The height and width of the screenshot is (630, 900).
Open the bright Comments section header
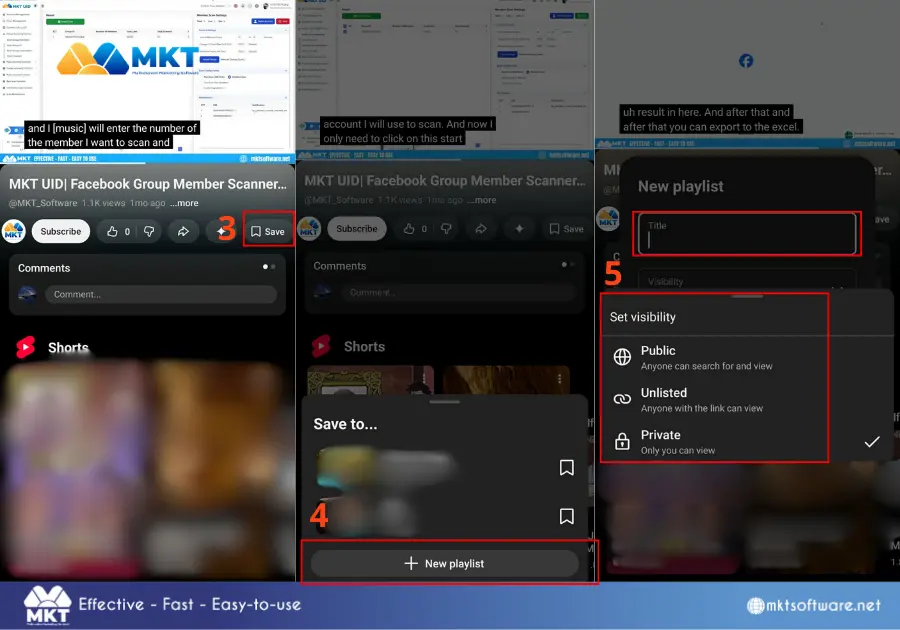[44, 268]
